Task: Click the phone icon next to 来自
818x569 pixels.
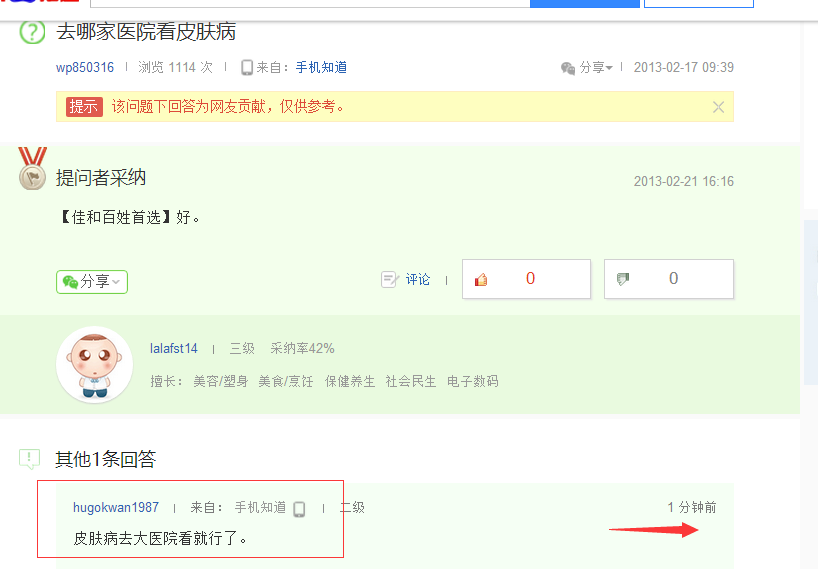Action: tap(247, 68)
